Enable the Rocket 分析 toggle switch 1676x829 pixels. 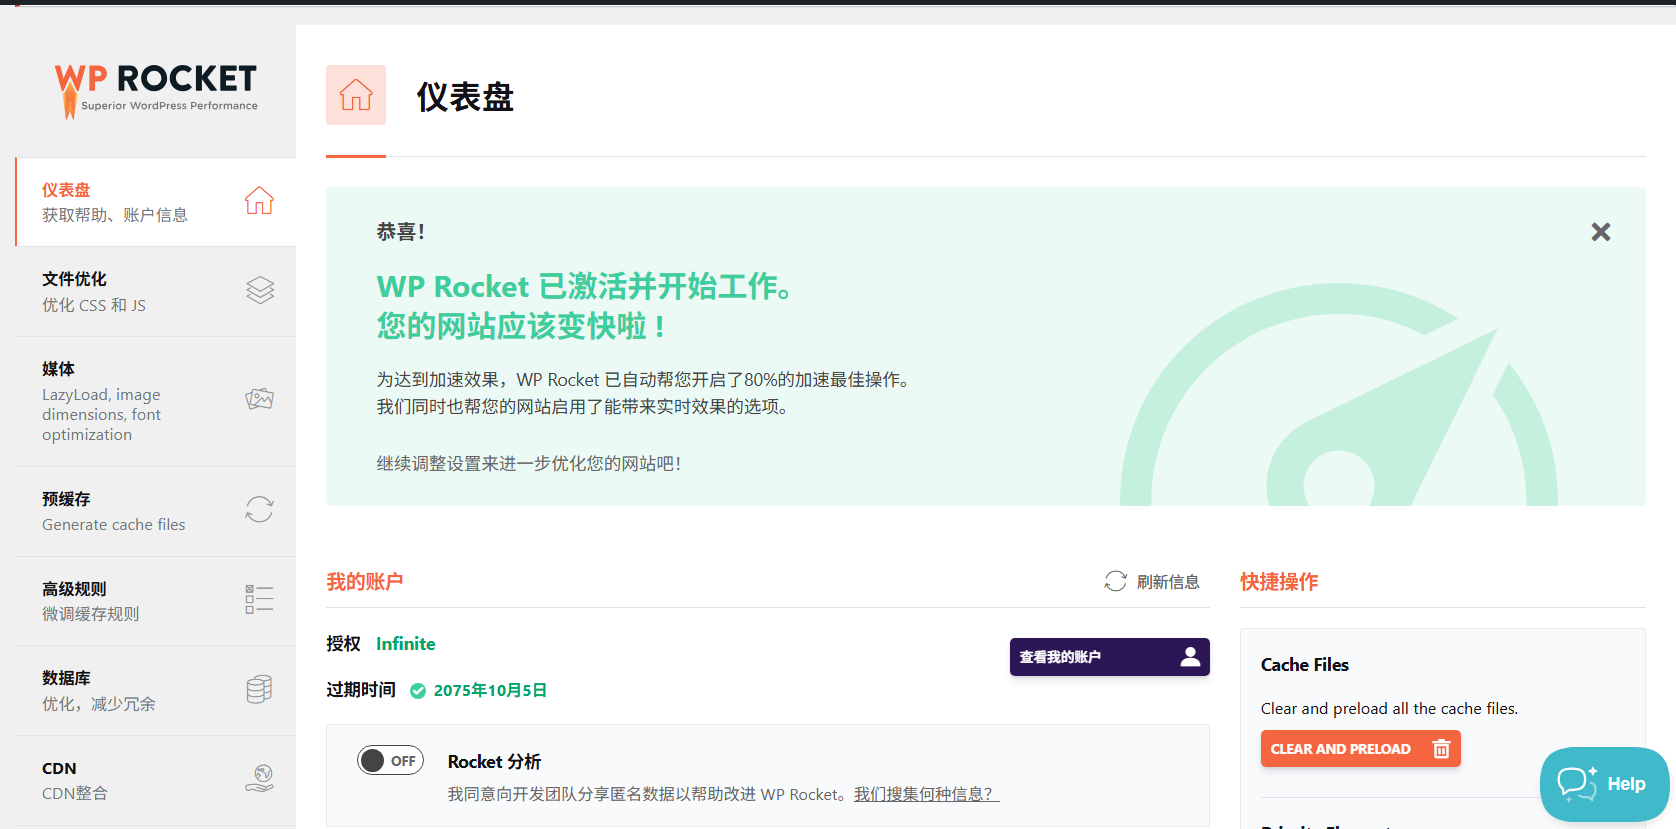390,761
